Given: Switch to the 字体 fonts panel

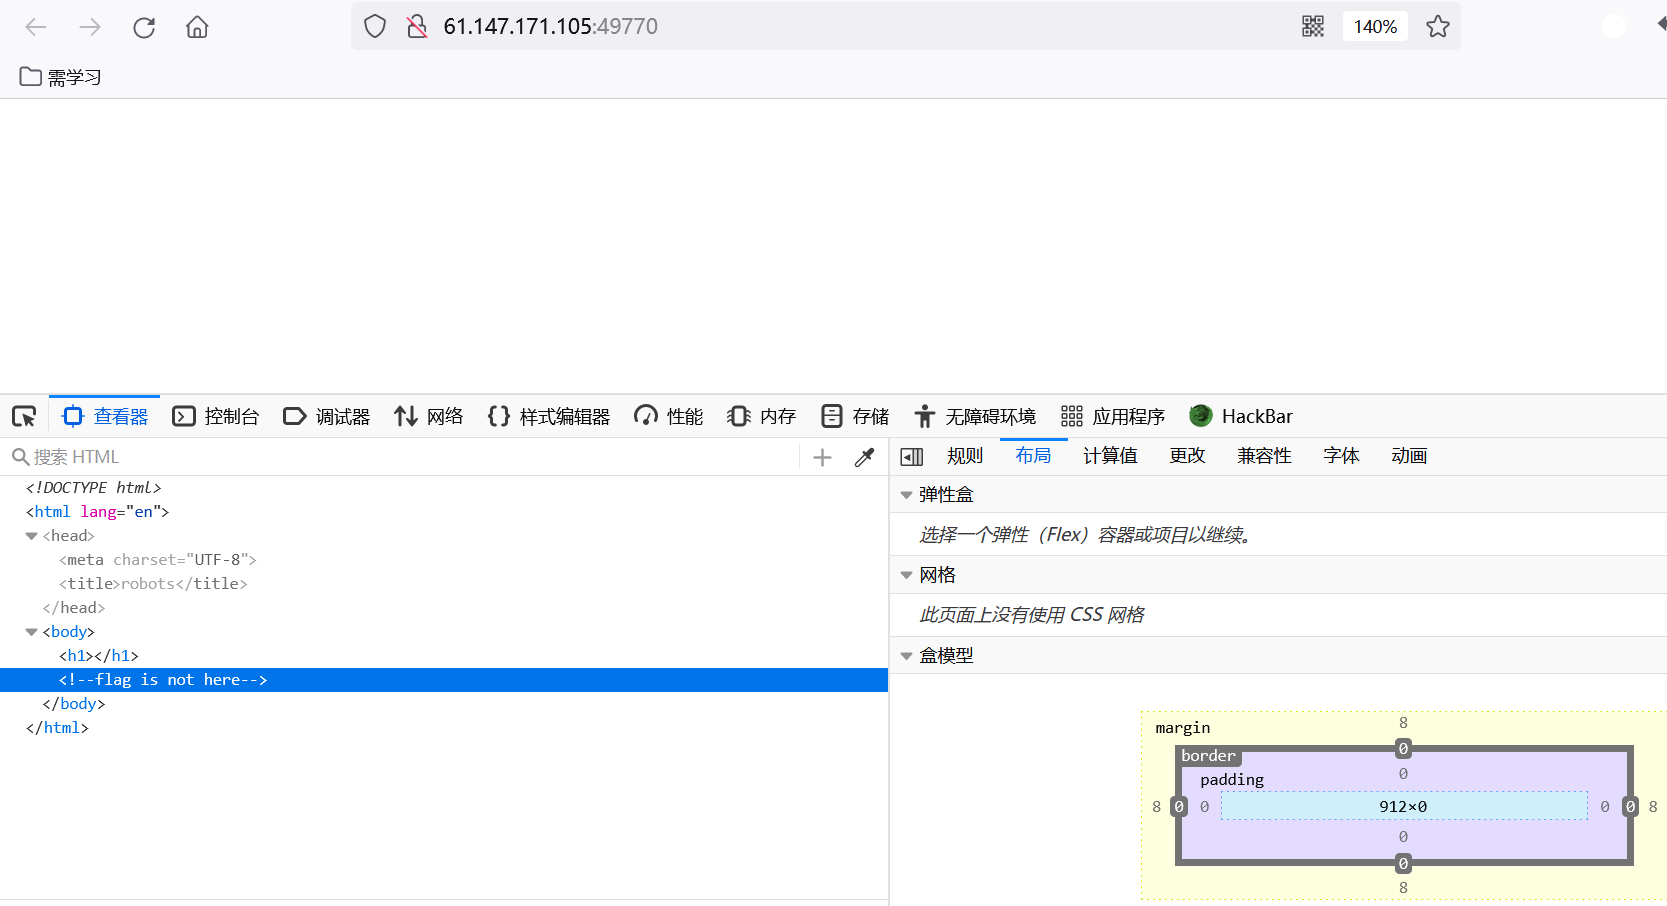Looking at the screenshot, I should tap(1341, 456).
